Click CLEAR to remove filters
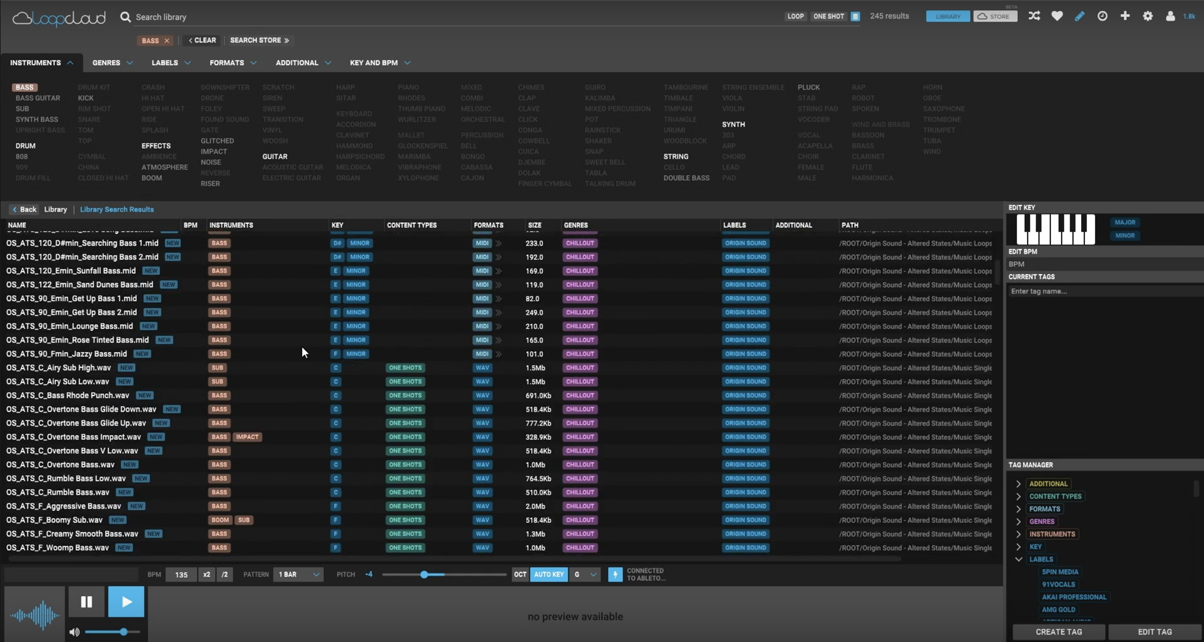1204x642 pixels. point(202,40)
